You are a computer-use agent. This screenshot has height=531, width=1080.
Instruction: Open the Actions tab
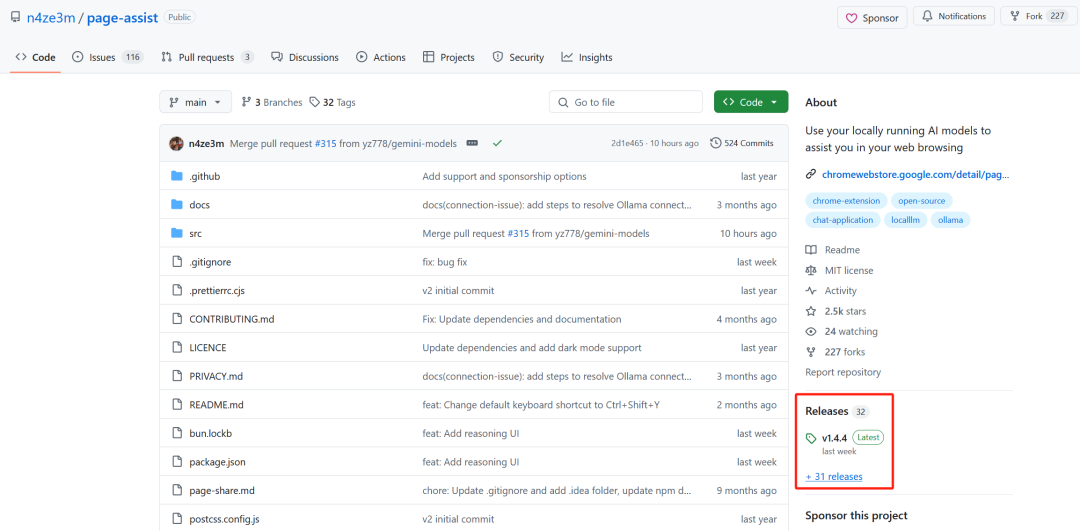(381, 57)
